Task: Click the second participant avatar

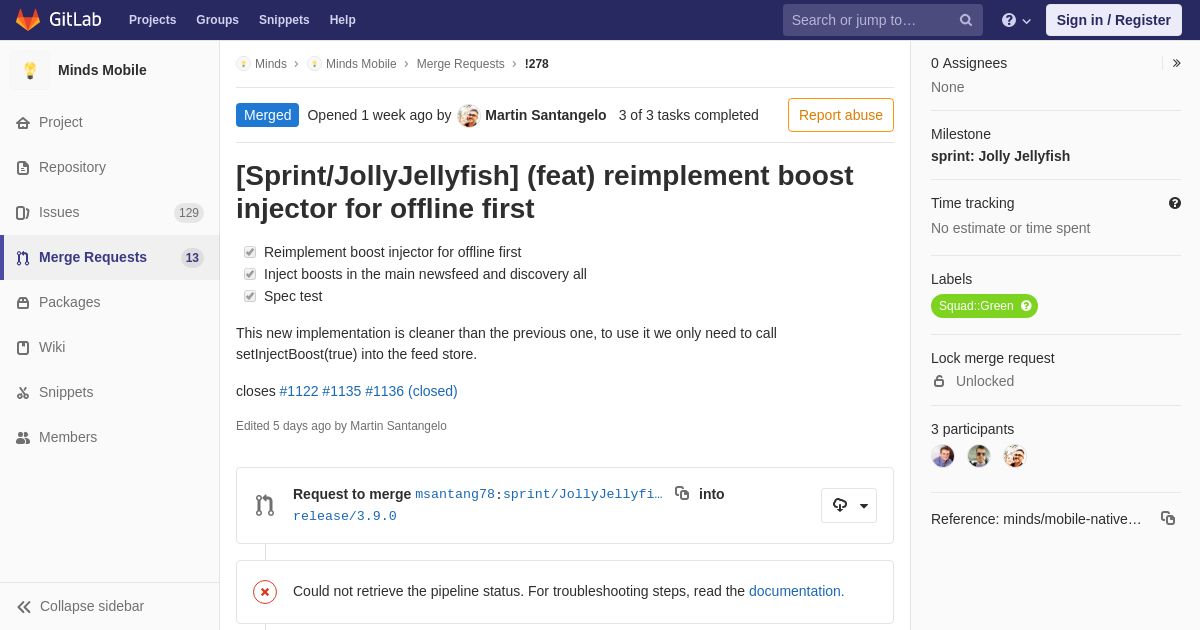Action: tap(979, 456)
